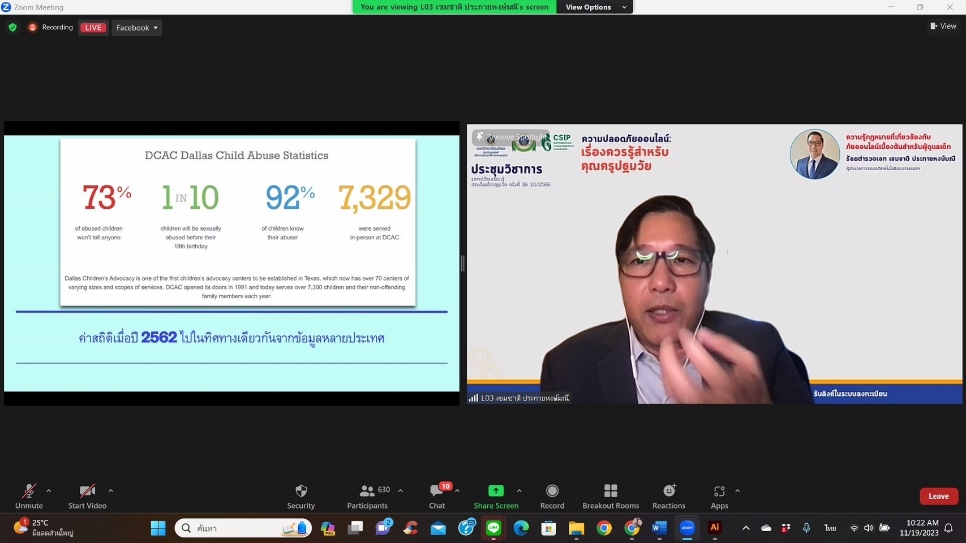966x543 pixels.
Task: Open the Windows Start menu
Action: click(x=158, y=528)
